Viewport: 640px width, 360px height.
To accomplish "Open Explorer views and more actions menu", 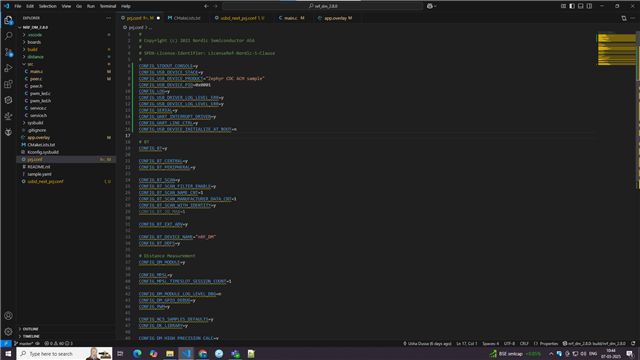I will pos(109,18).
